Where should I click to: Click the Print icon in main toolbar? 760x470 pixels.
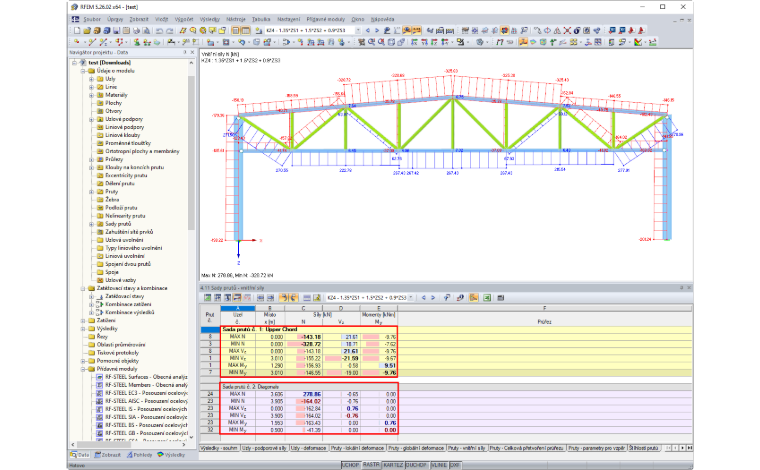[136, 31]
